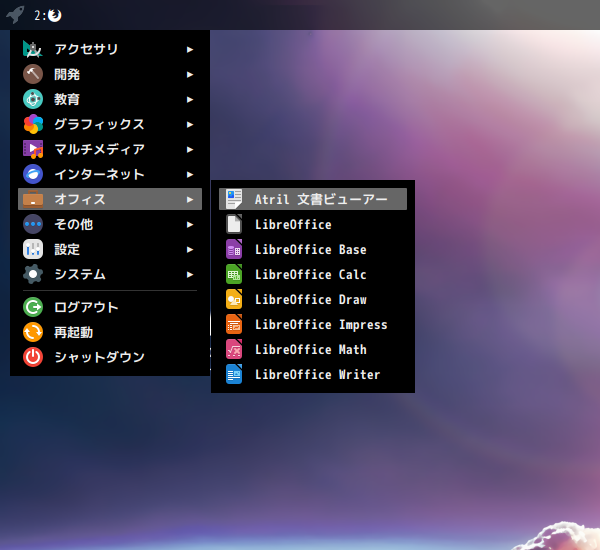Click the plain LibreOffice label
The width and height of the screenshot is (600, 550).
[x=293, y=224]
